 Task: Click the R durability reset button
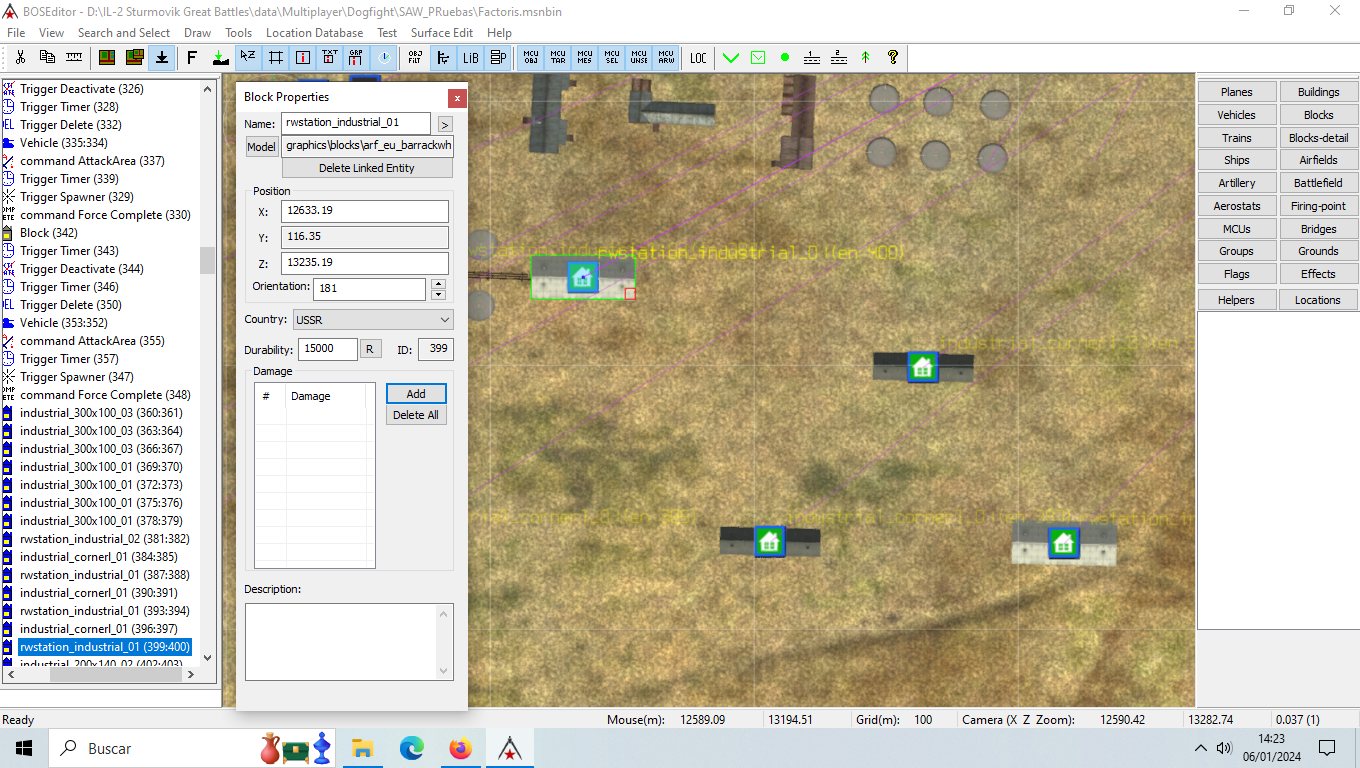[370, 349]
